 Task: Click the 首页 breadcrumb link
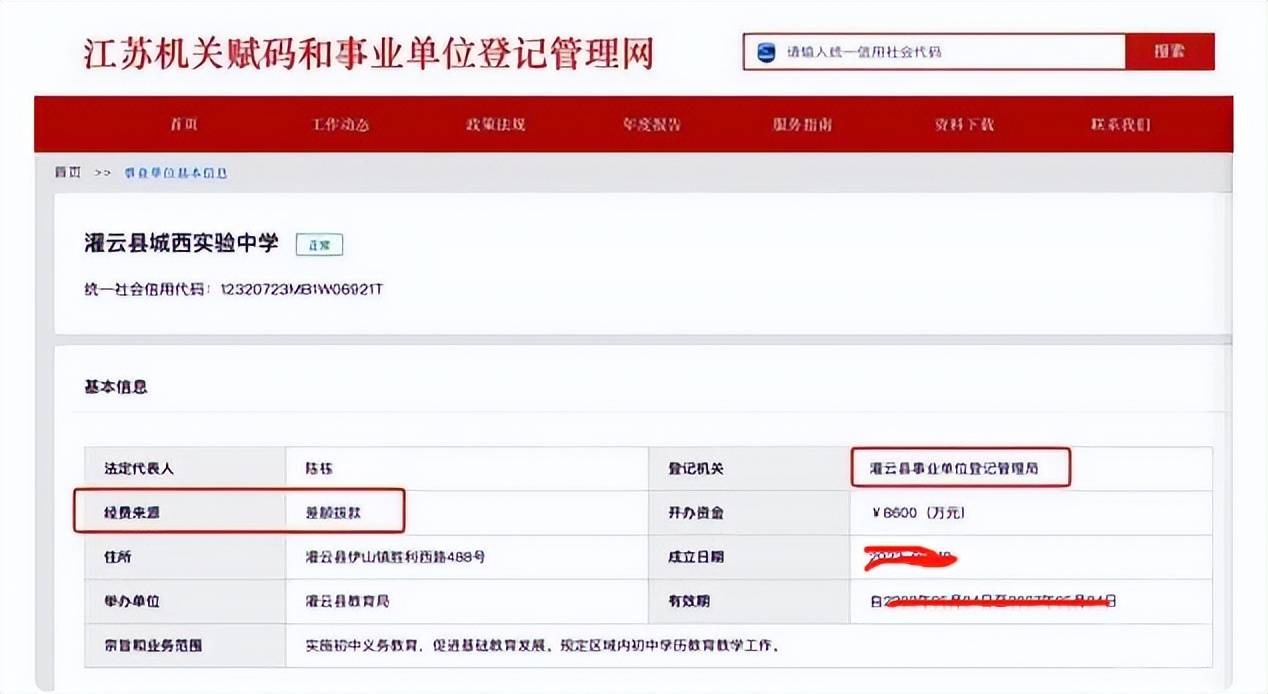coord(67,173)
